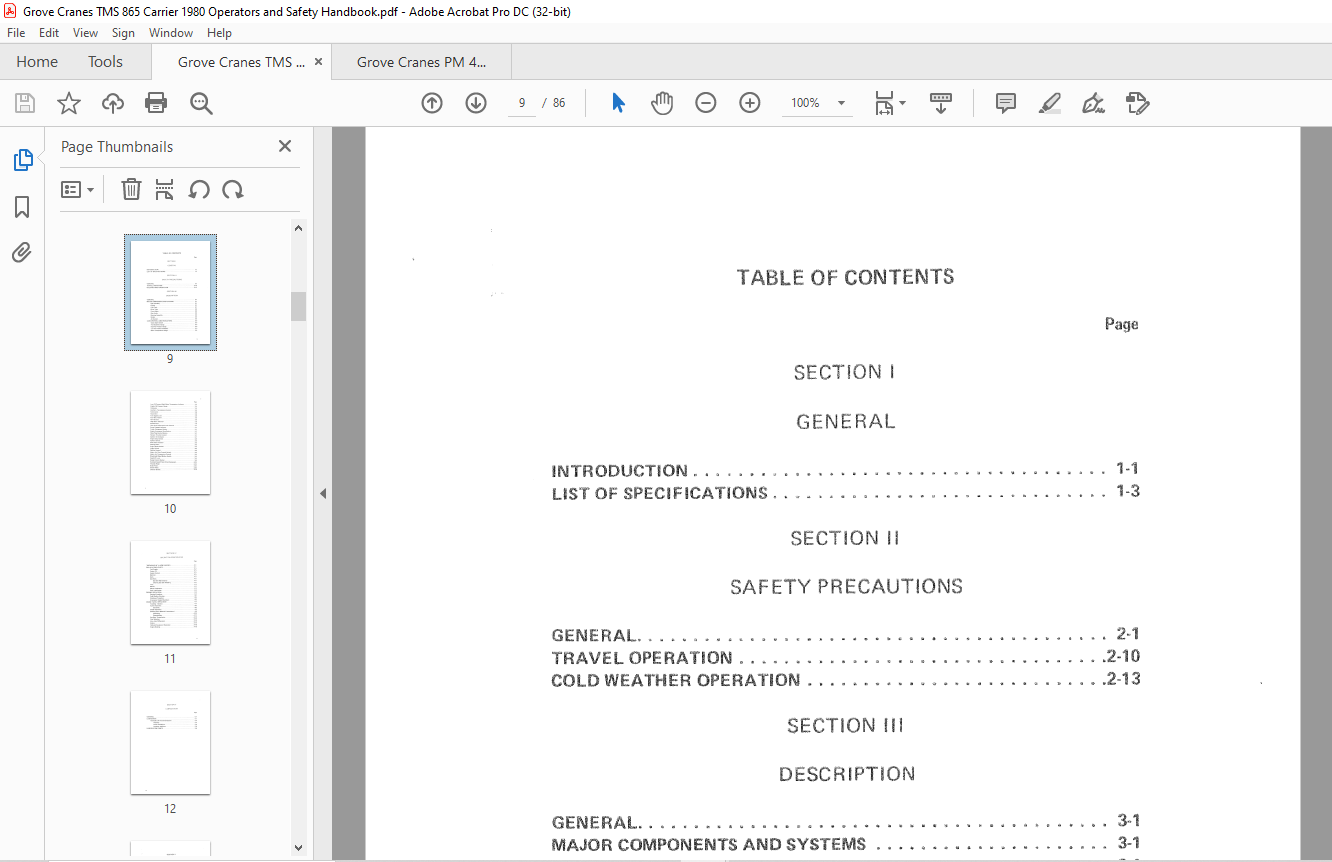
Task: Open the Sign menu
Action: [x=123, y=33]
